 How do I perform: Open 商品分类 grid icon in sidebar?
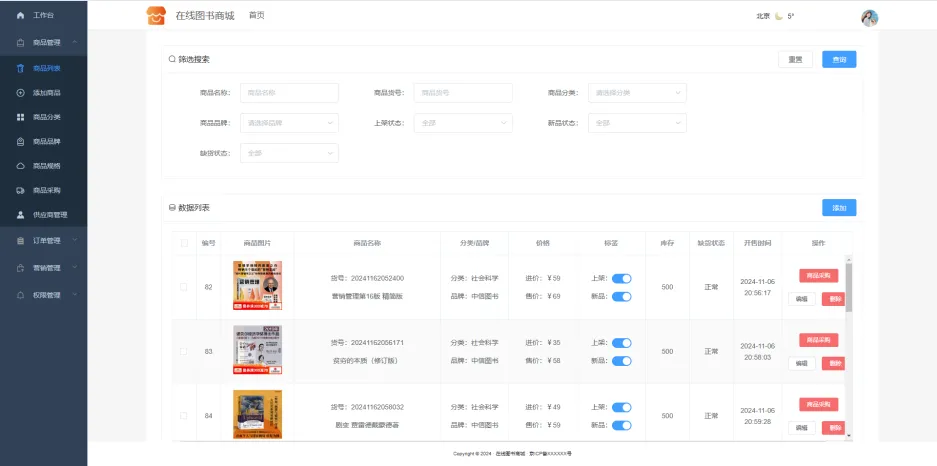20,117
